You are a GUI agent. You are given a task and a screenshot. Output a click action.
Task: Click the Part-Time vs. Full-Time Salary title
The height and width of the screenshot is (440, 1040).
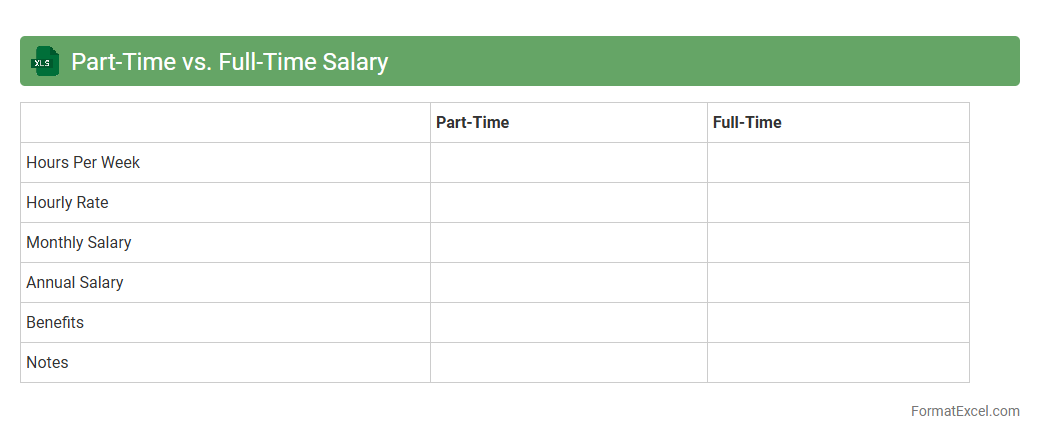[x=229, y=62]
